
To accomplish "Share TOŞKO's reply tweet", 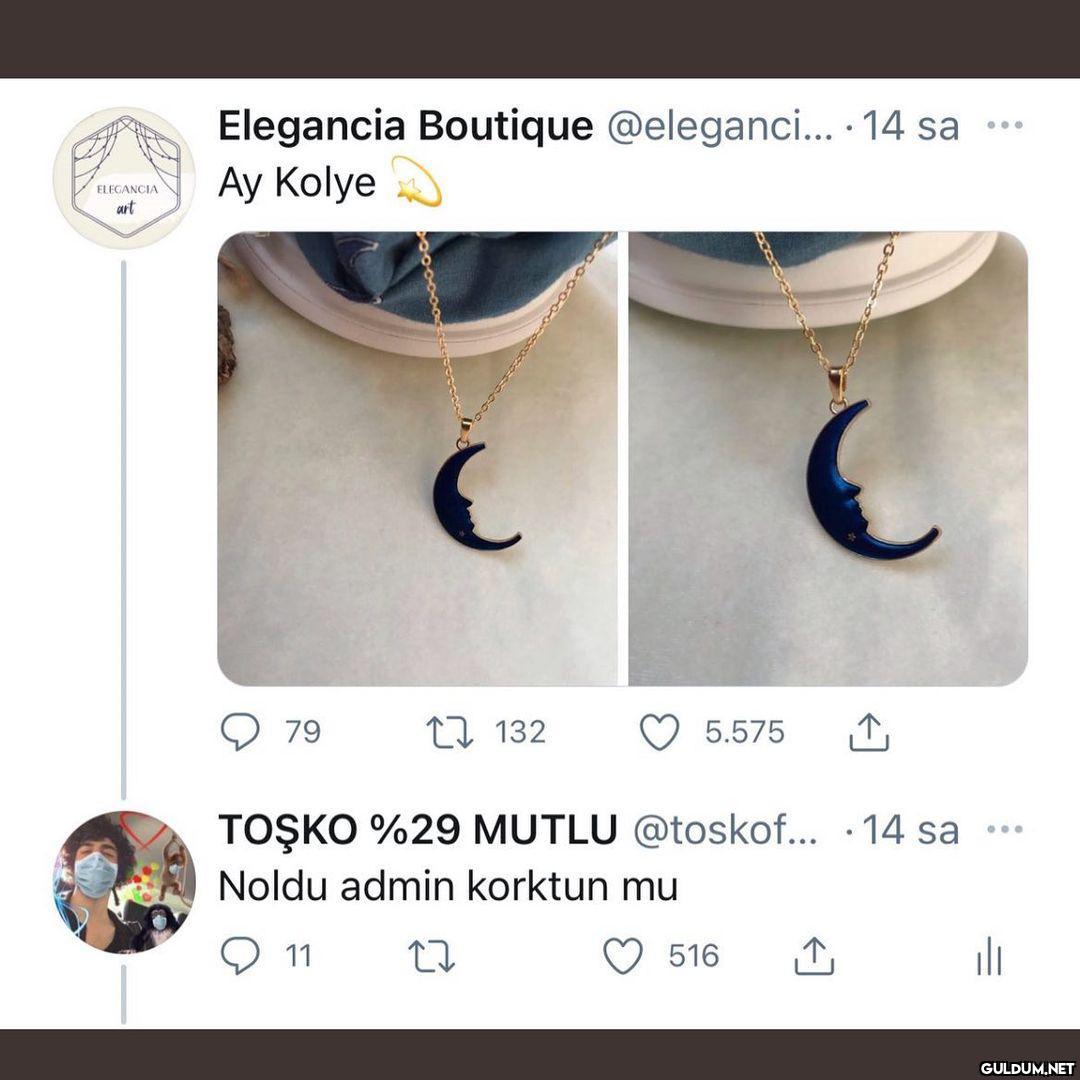I will pyautogui.click(x=814, y=957).
